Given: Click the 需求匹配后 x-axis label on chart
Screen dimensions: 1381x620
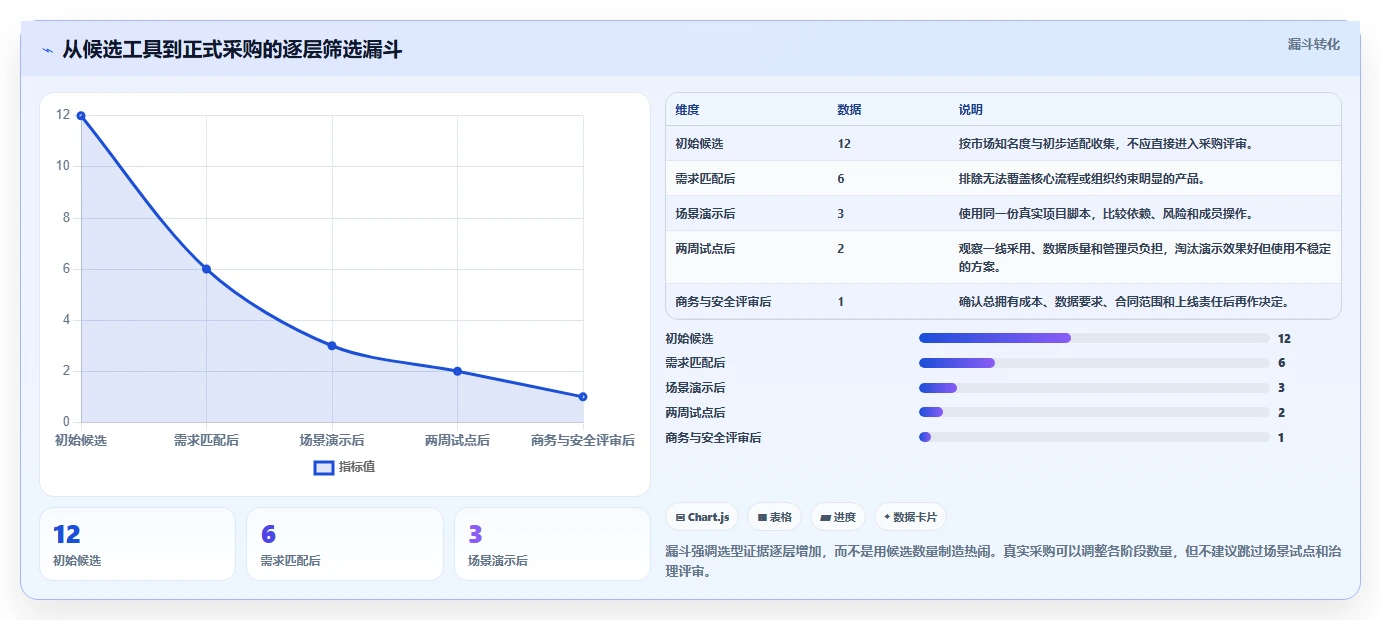Looking at the screenshot, I should [x=206, y=440].
